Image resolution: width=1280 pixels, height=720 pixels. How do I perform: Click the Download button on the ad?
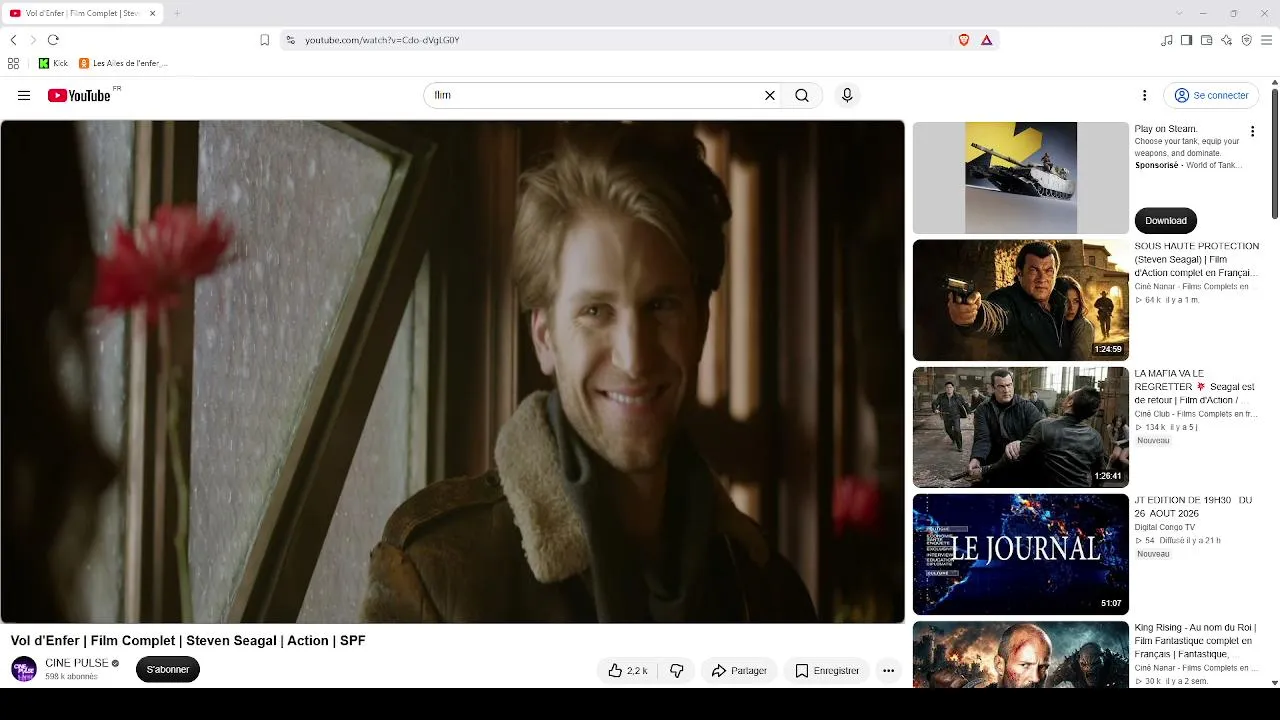tap(1166, 220)
